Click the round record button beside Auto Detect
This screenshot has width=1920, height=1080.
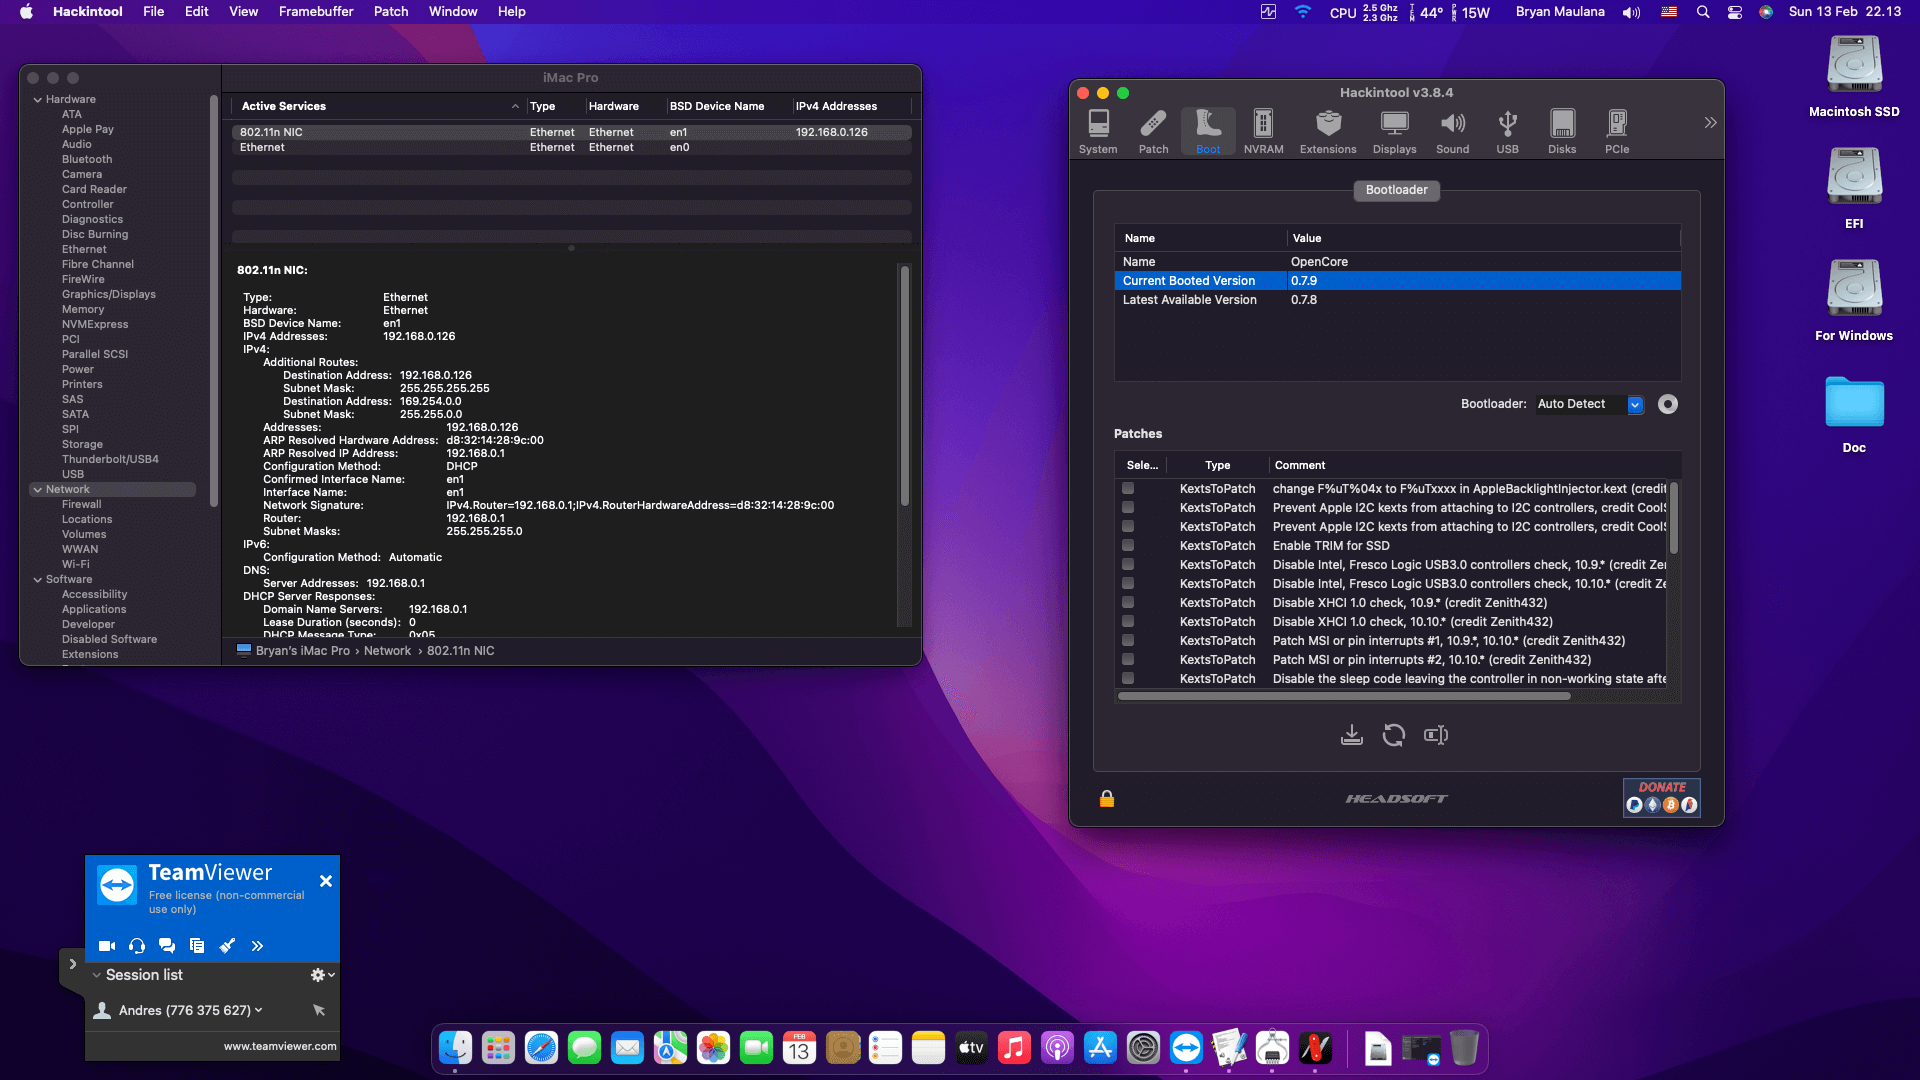(1667, 404)
